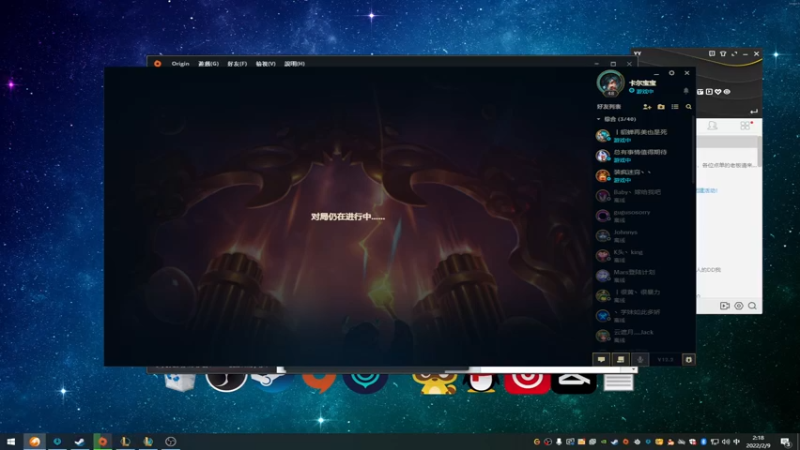Click the eye icon in YY toolbar
Image resolution: width=800 pixels, height=450 pixels.
727,92
